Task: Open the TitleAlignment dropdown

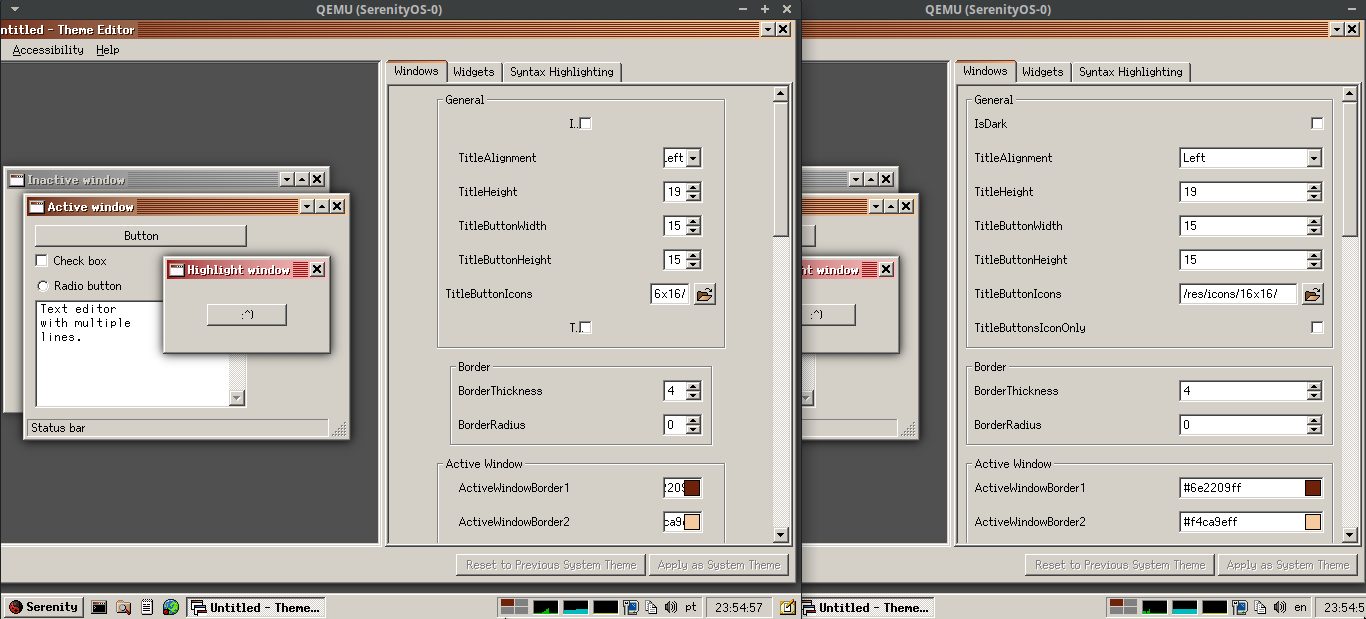Action: [x=693, y=157]
